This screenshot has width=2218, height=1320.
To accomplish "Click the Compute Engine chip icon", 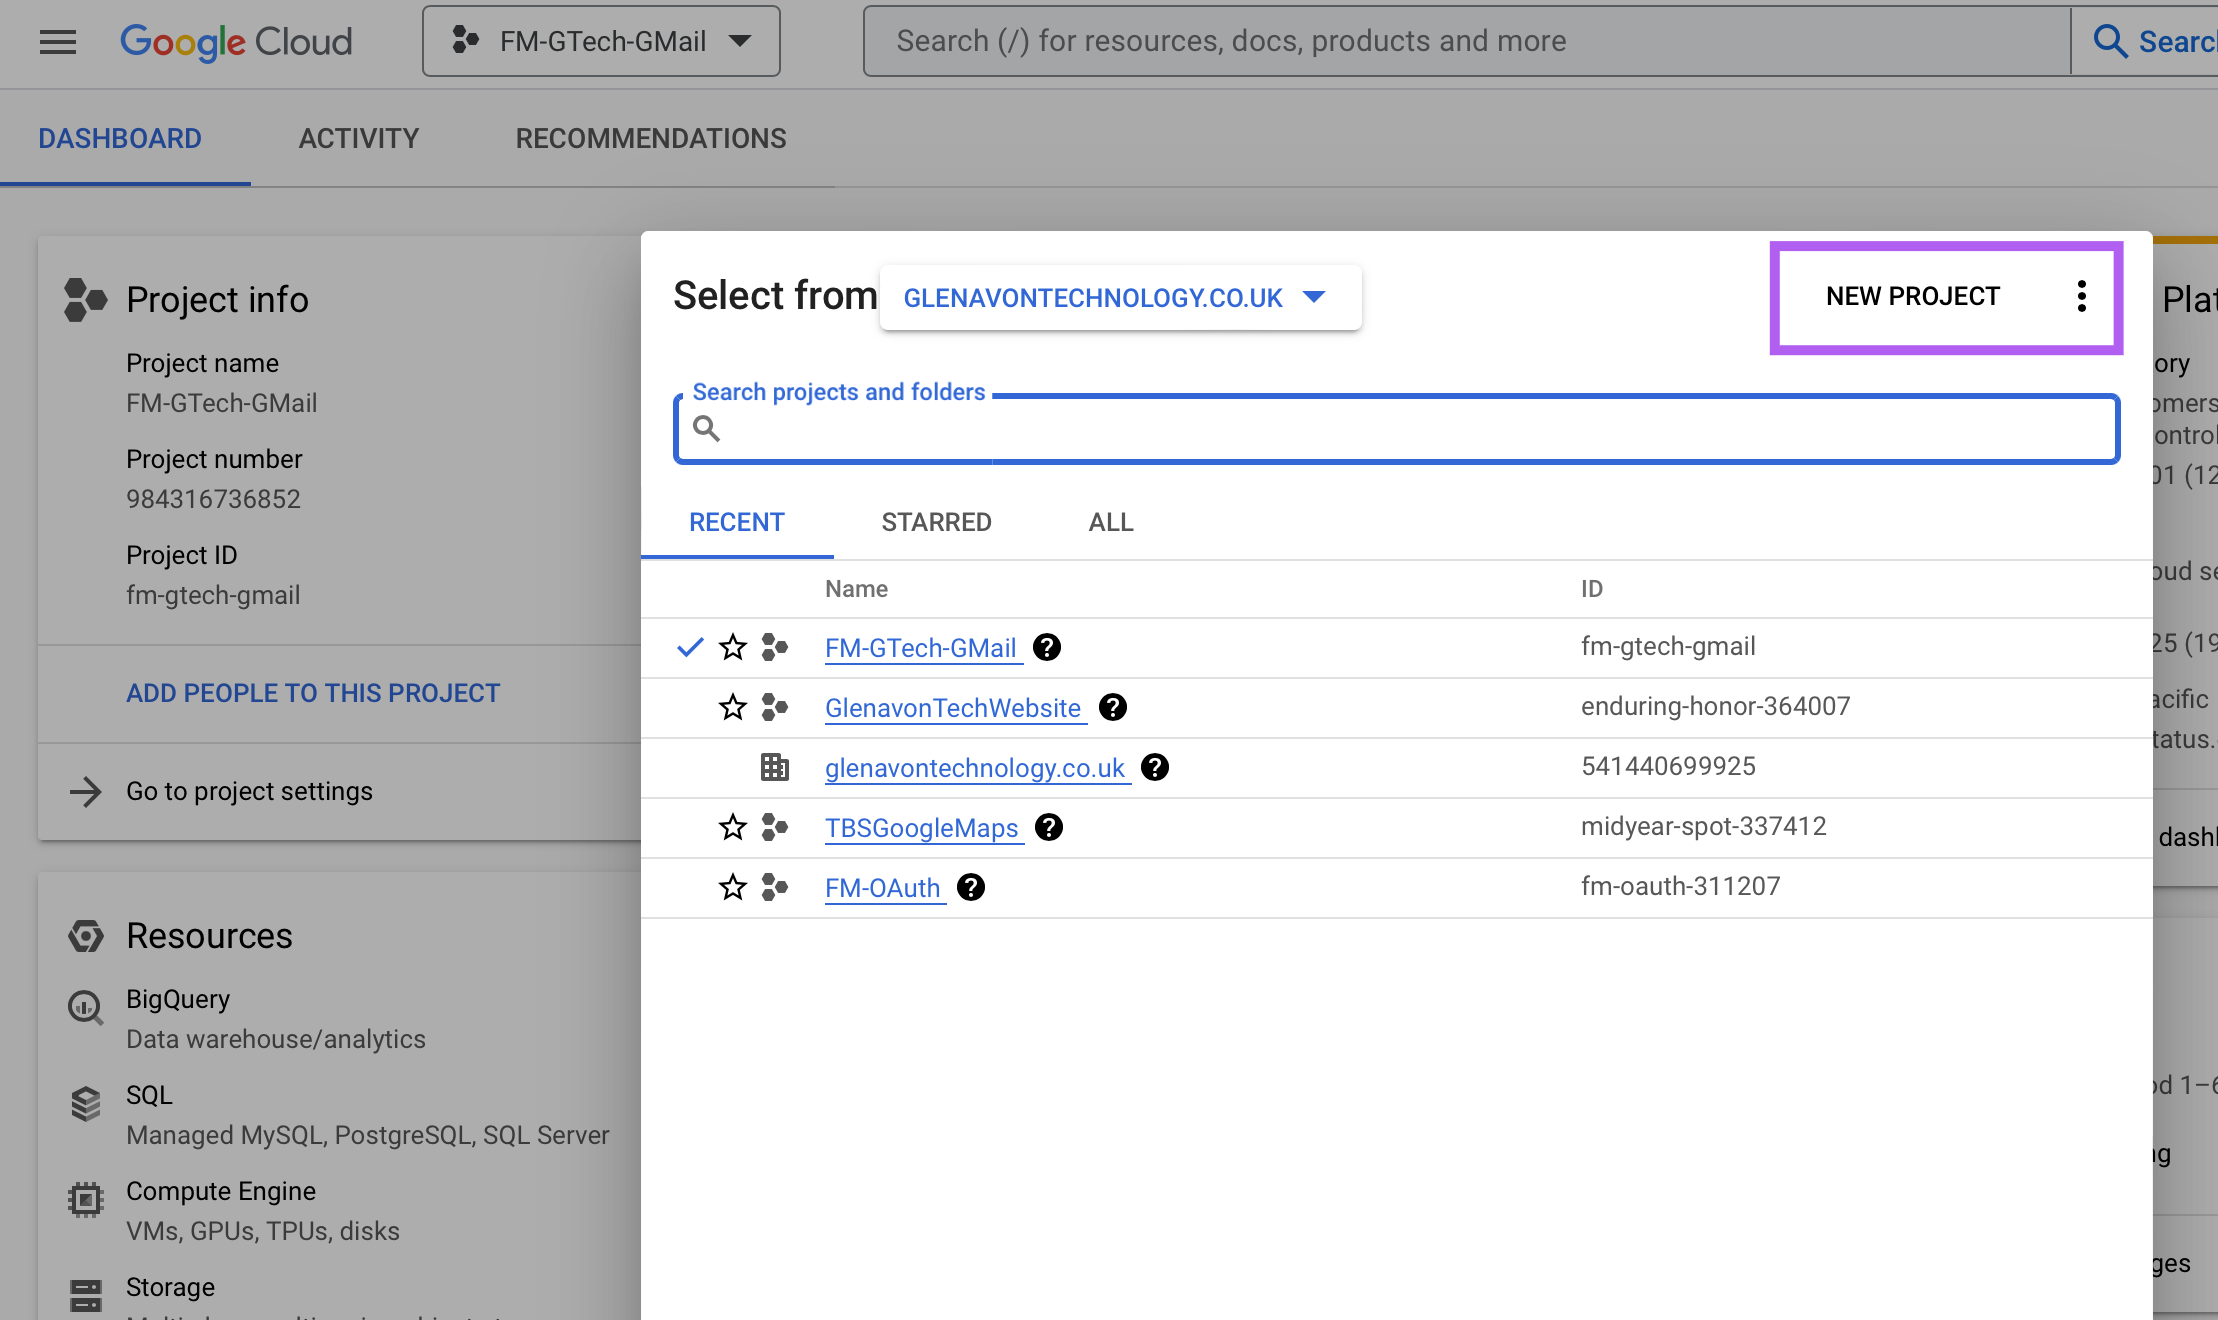I will coord(86,1199).
